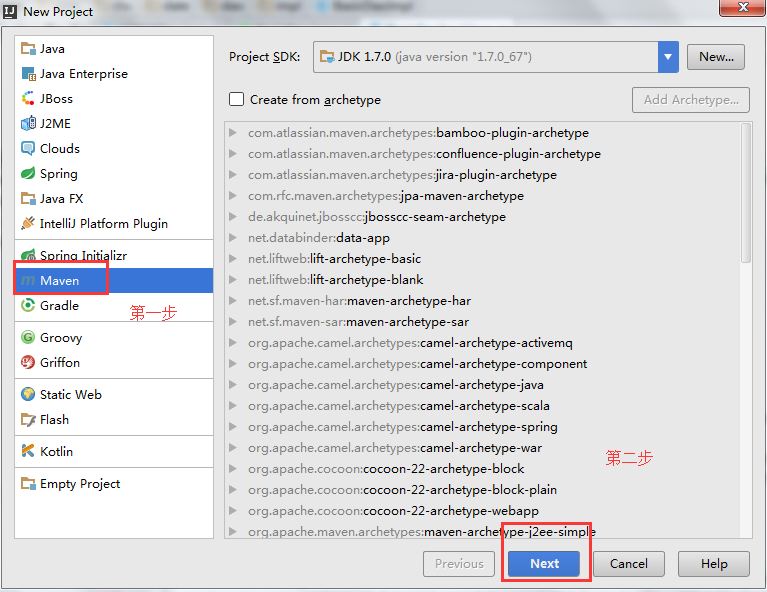Click the Empty Project folder icon
Screen dimensions: 767x592
point(28,483)
